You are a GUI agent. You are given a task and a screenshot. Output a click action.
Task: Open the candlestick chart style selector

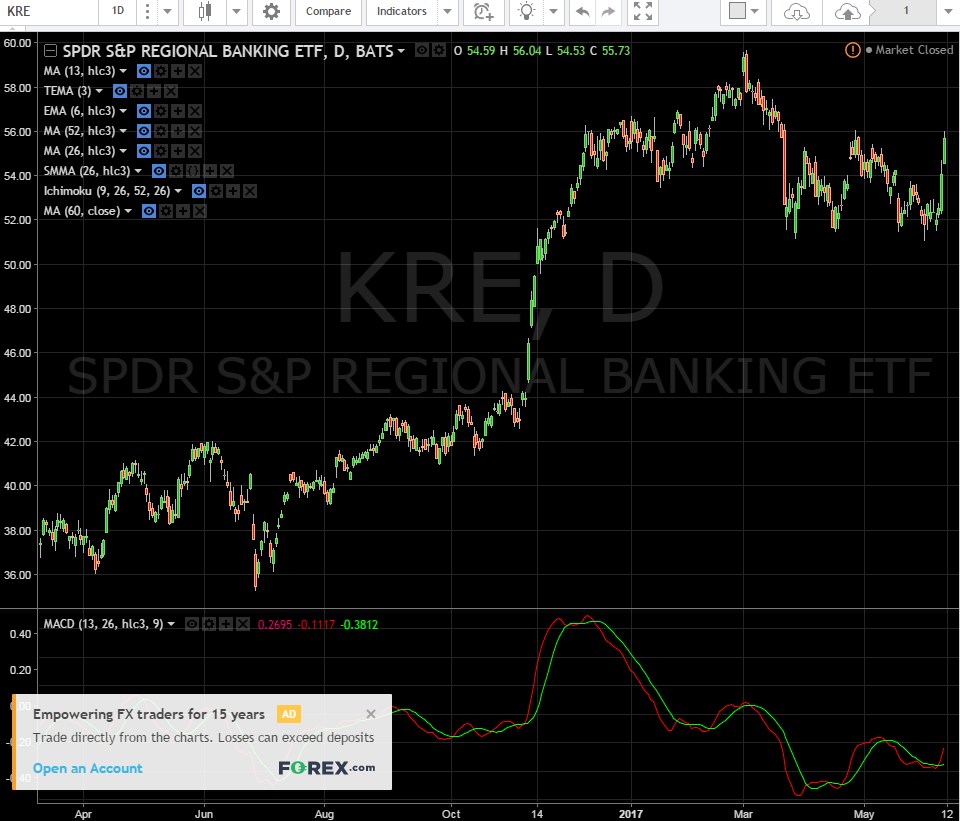pyautogui.click(x=206, y=11)
